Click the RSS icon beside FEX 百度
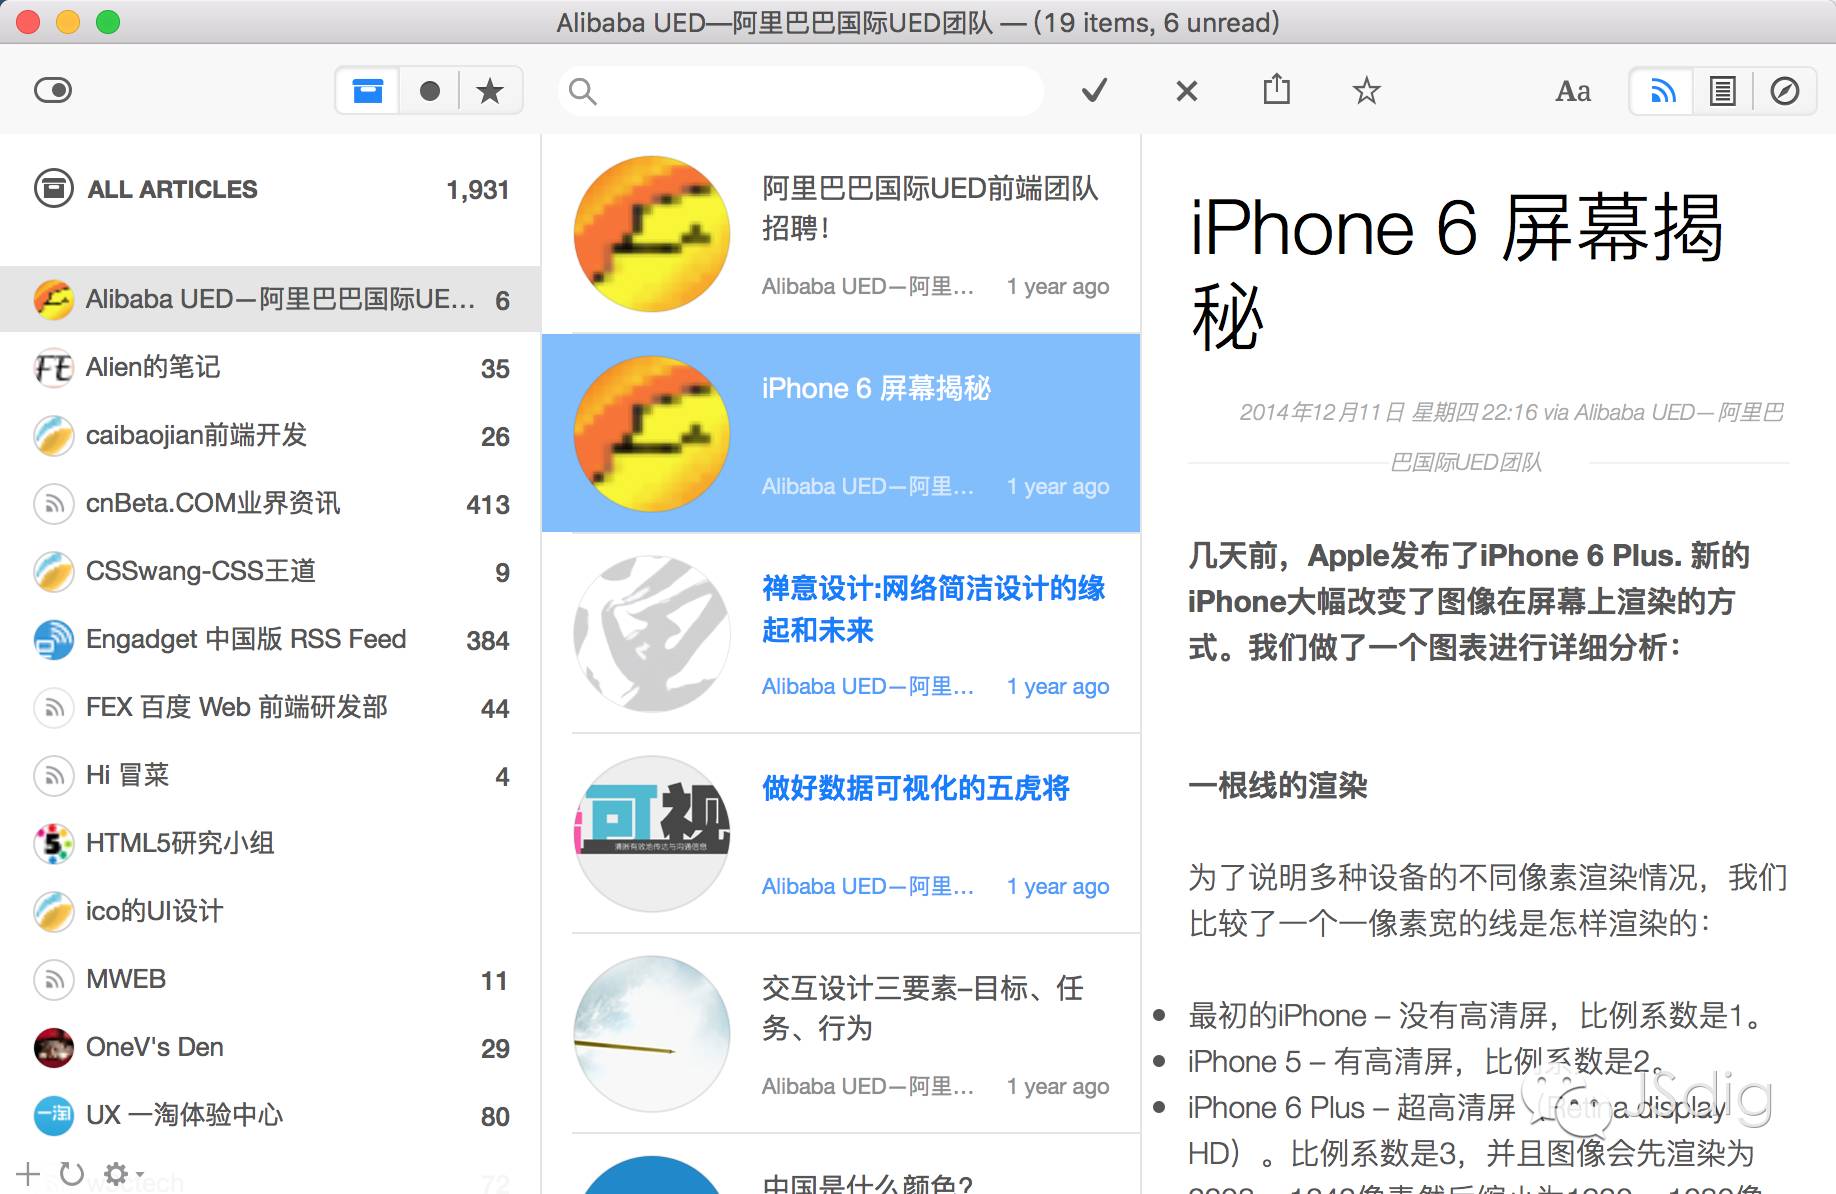1836x1194 pixels. 53,708
